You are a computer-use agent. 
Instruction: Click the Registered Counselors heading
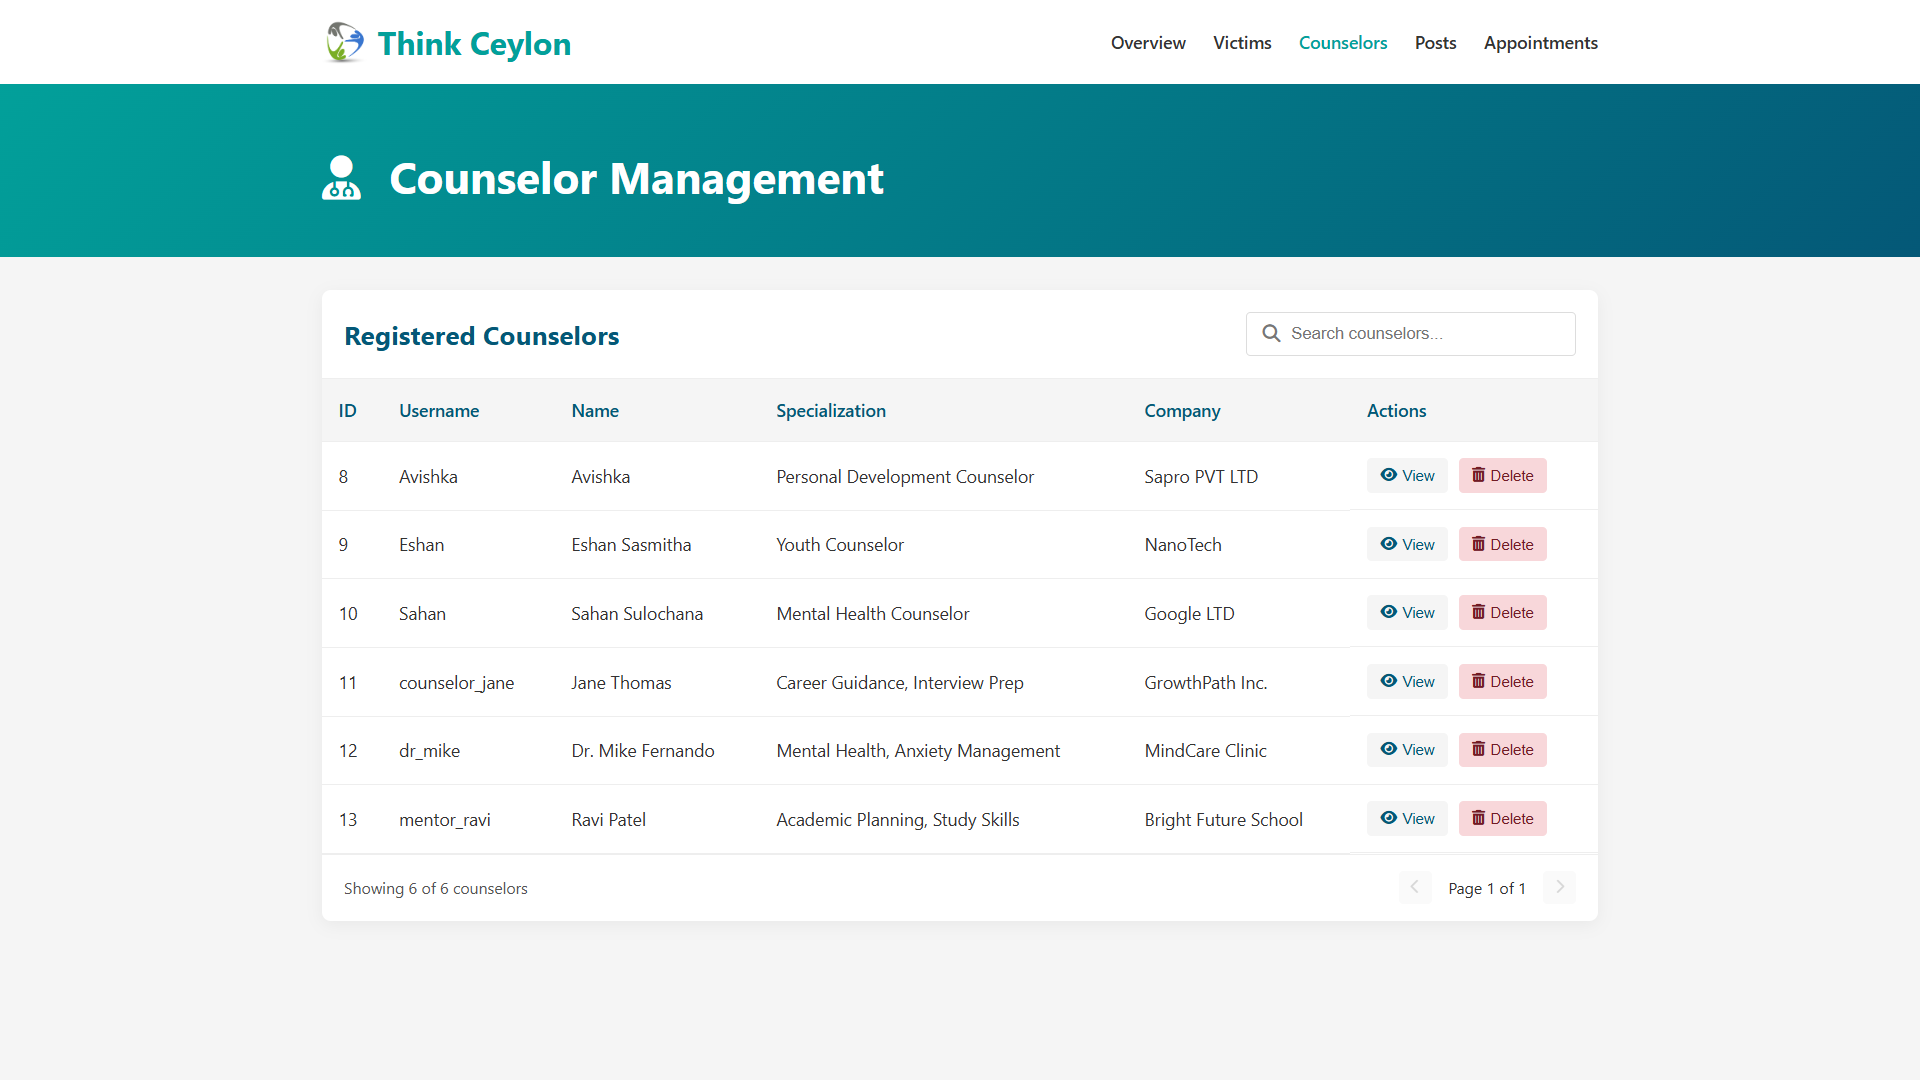[x=481, y=336]
